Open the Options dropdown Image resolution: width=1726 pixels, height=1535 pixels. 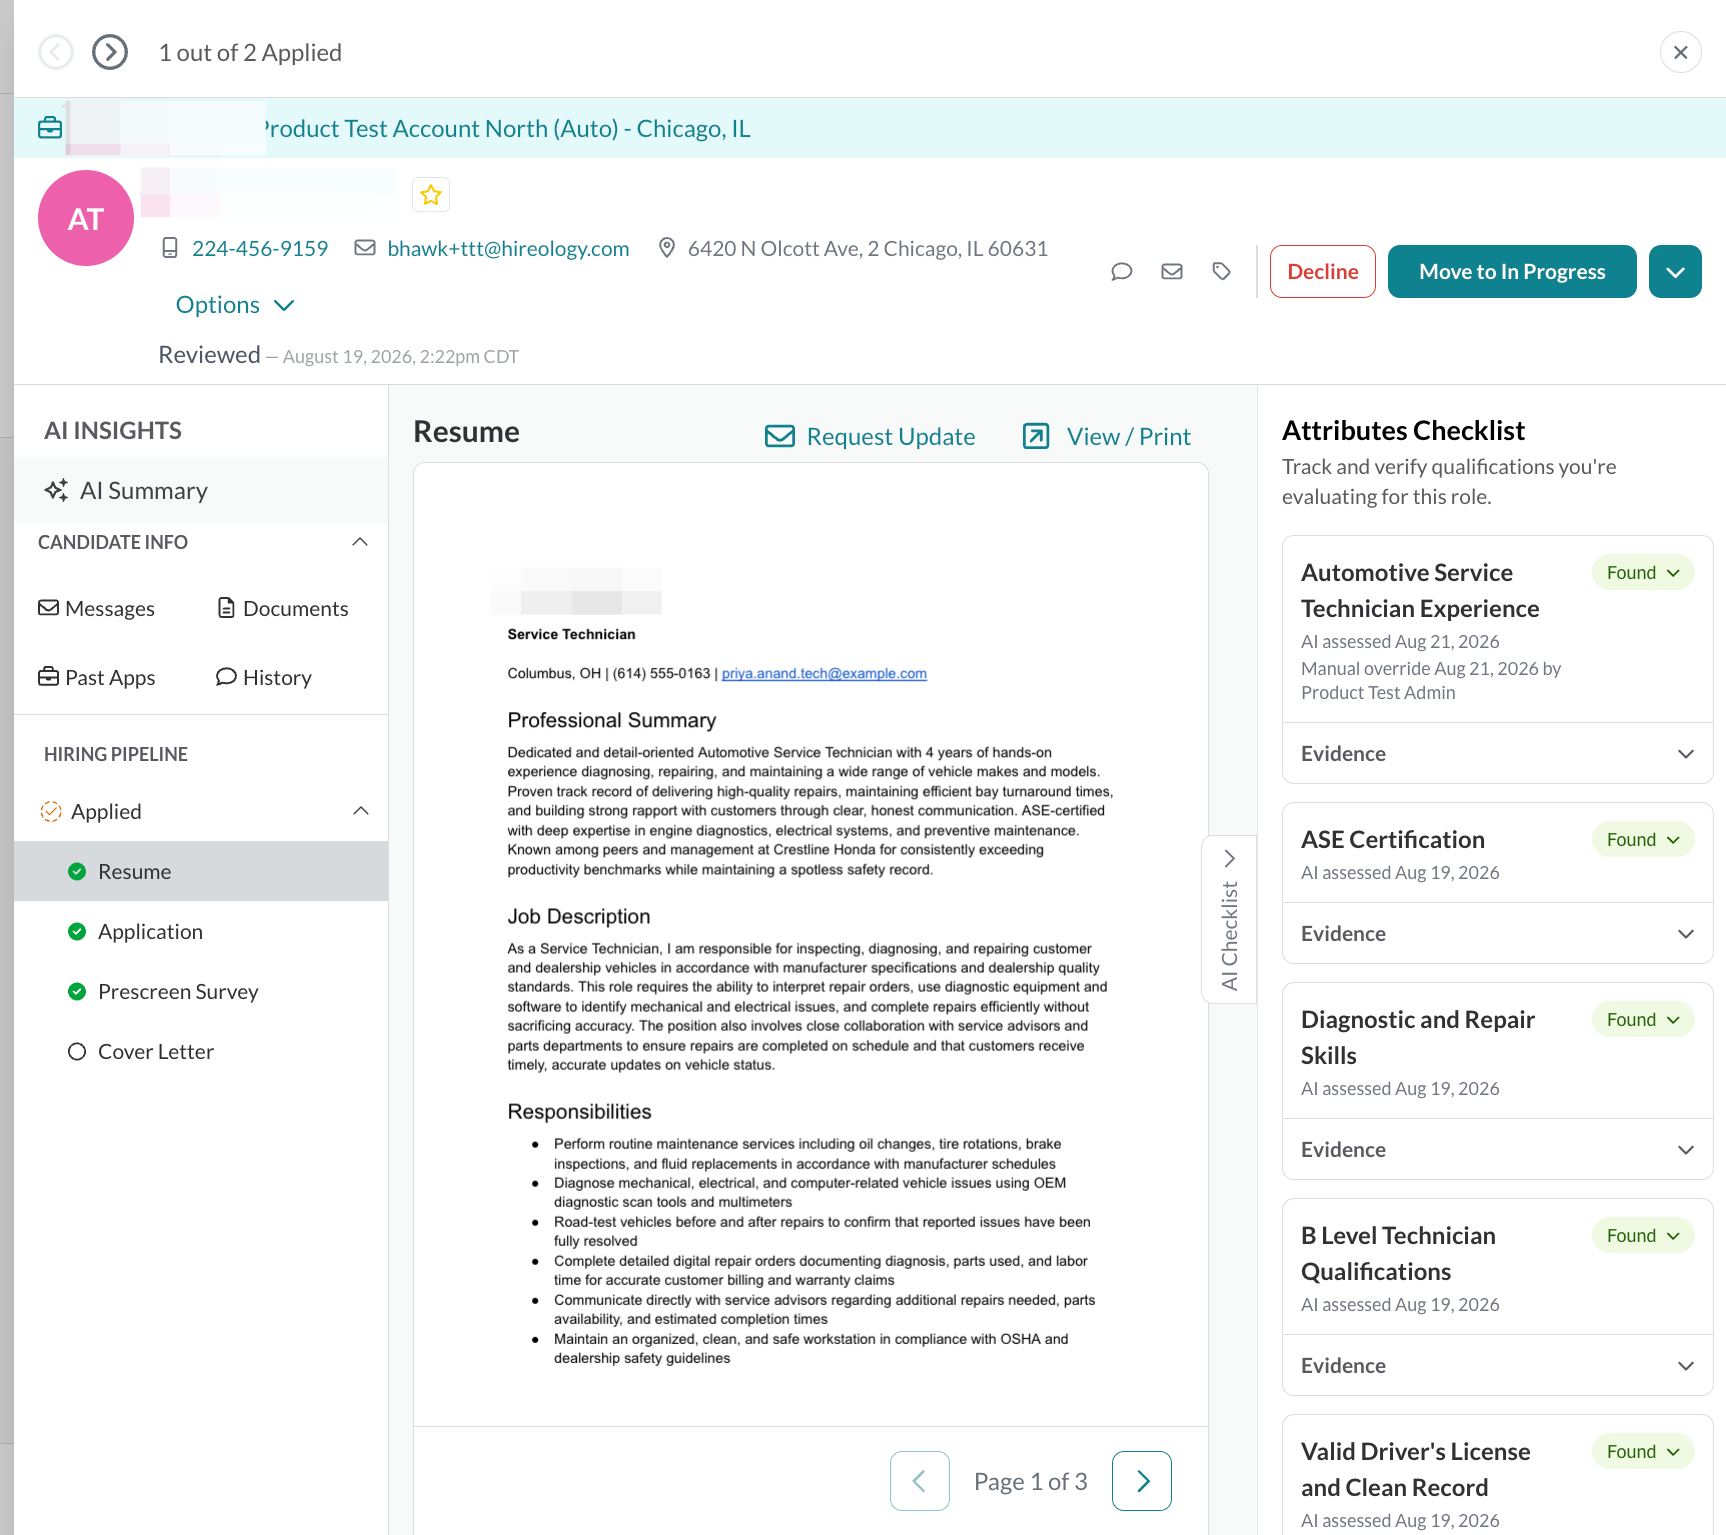pos(235,305)
